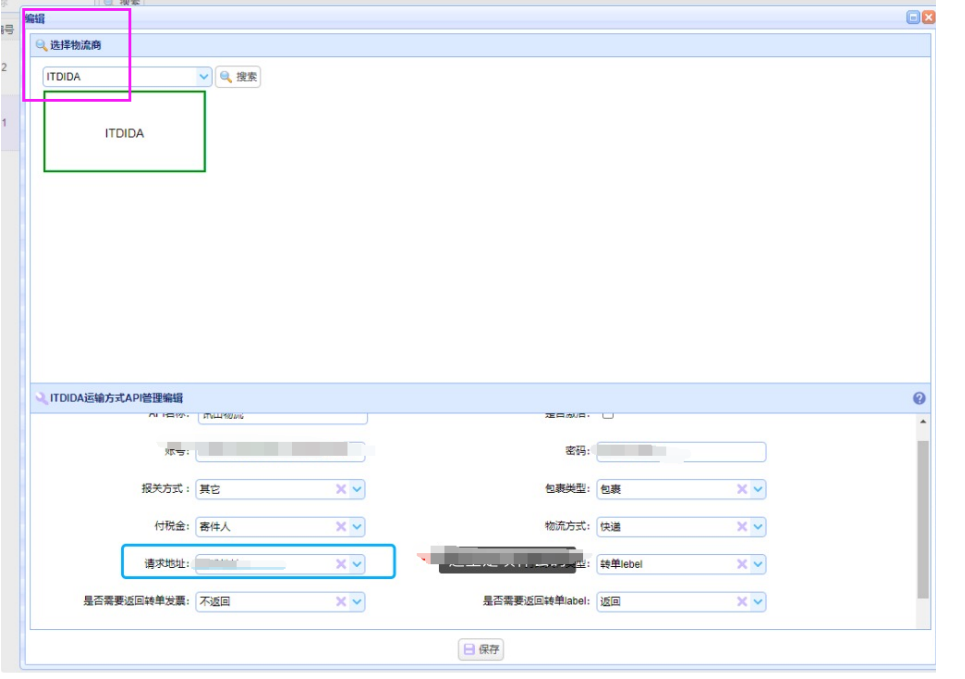The image size is (965, 679).
Task: Expand the 物流方式 dropdown
Action: point(758,526)
